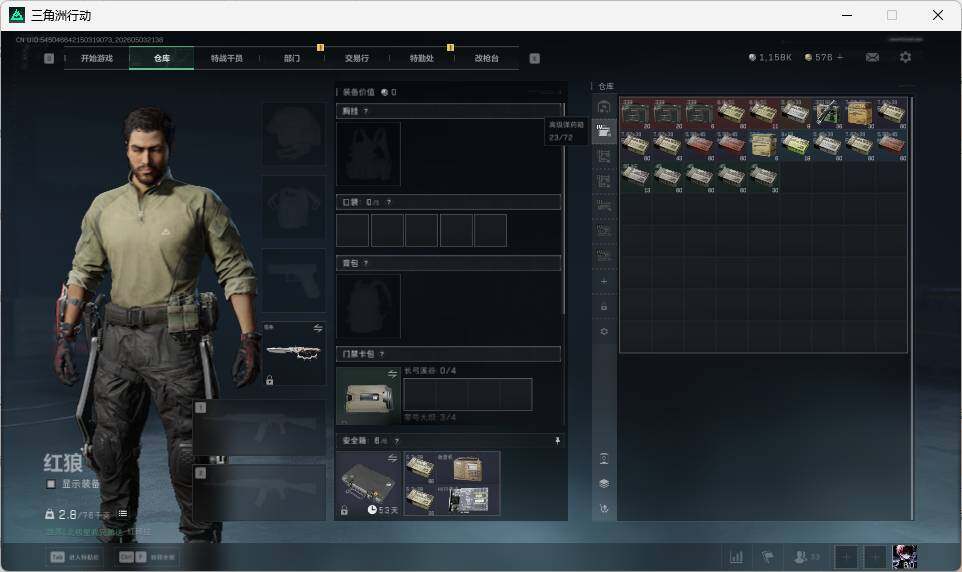Switch to the 改枪台 tab

[x=487, y=58]
